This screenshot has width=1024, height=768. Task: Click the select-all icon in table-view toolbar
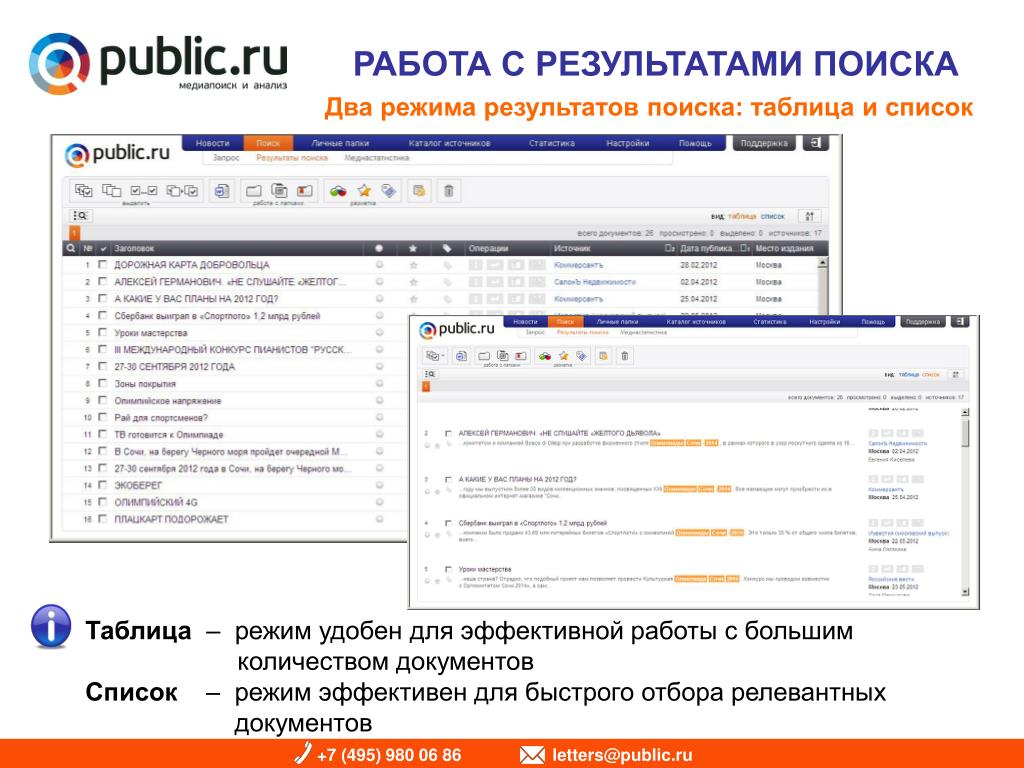[83, 191]
